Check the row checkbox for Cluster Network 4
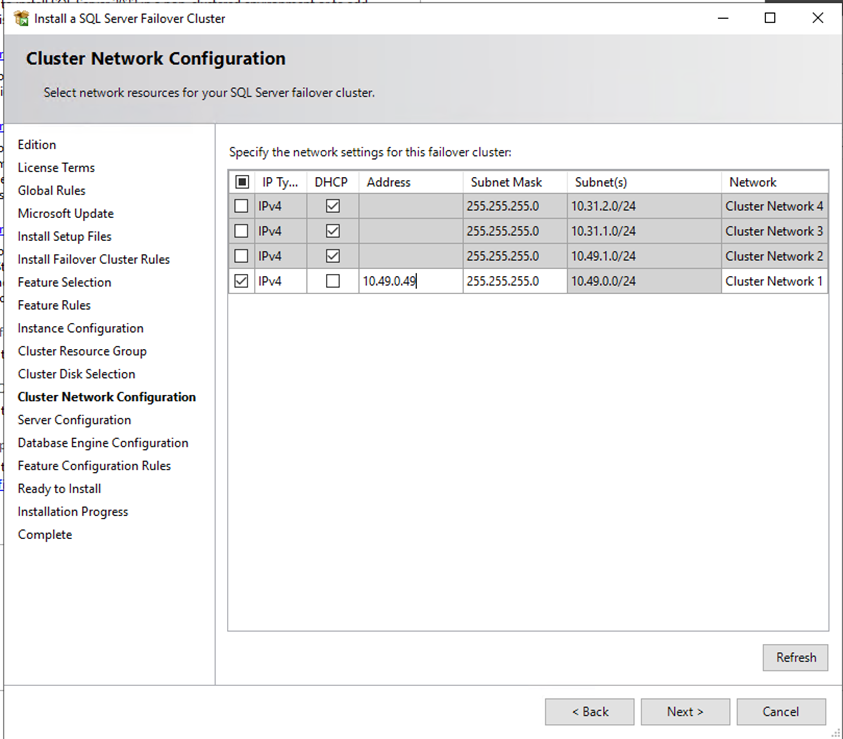This screenshot has height=739, width=843. pos(241,206)
